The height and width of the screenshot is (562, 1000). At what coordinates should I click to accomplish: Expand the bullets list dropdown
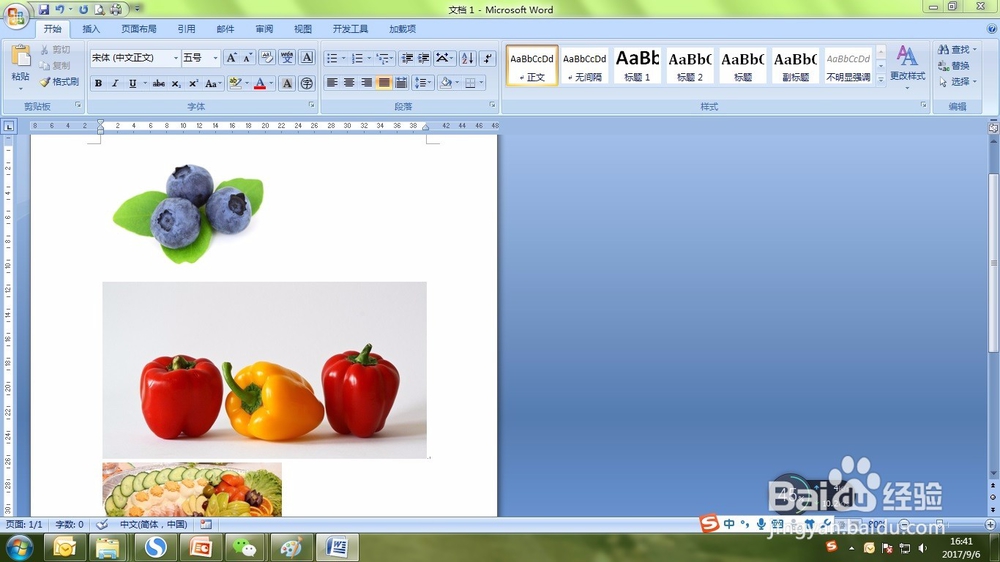(x=344, y=58)
